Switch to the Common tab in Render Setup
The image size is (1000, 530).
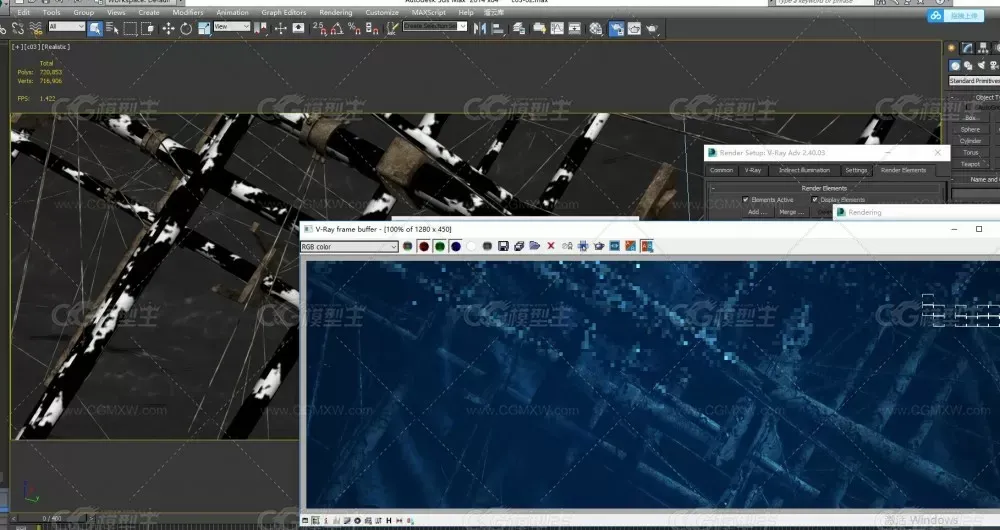point(721,170)
